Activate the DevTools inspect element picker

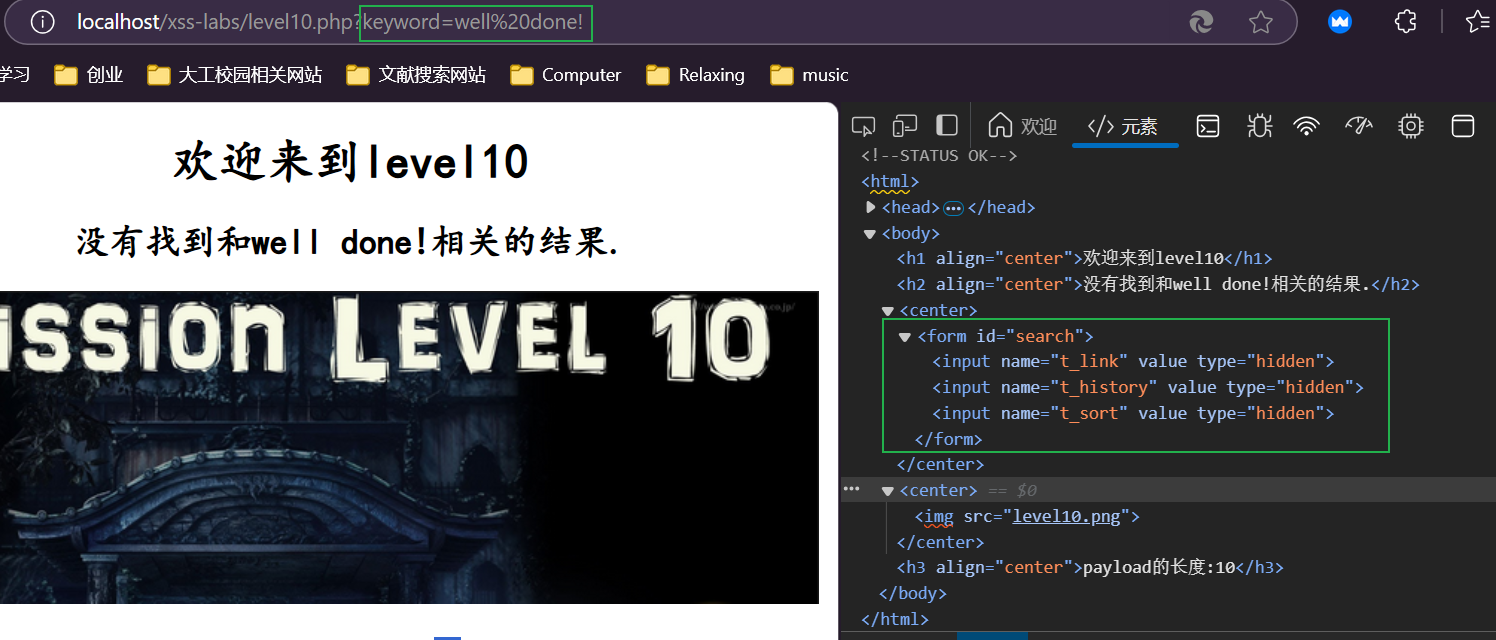(x=863, y=126)
